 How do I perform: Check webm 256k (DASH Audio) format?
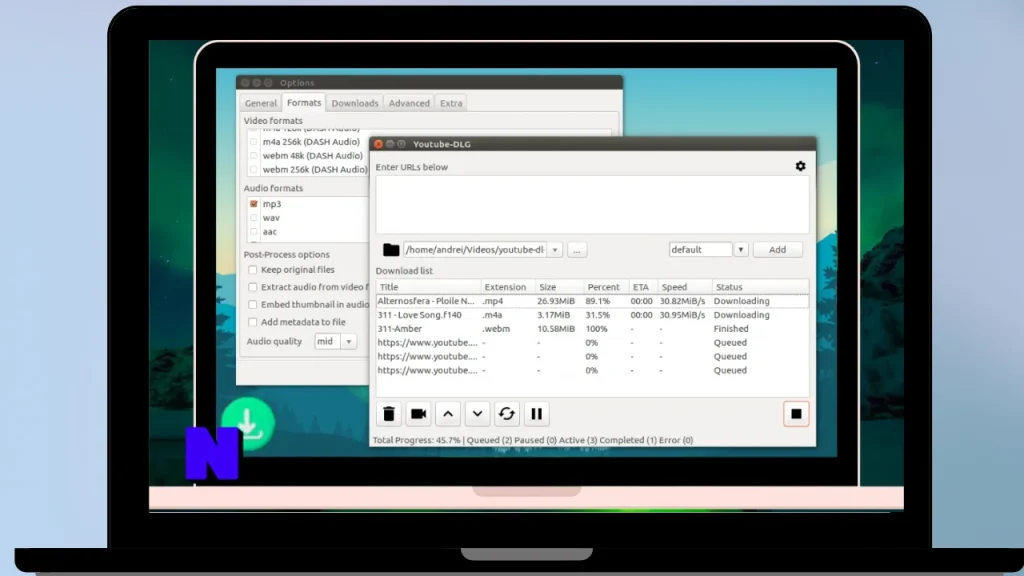tap(253, 169)
